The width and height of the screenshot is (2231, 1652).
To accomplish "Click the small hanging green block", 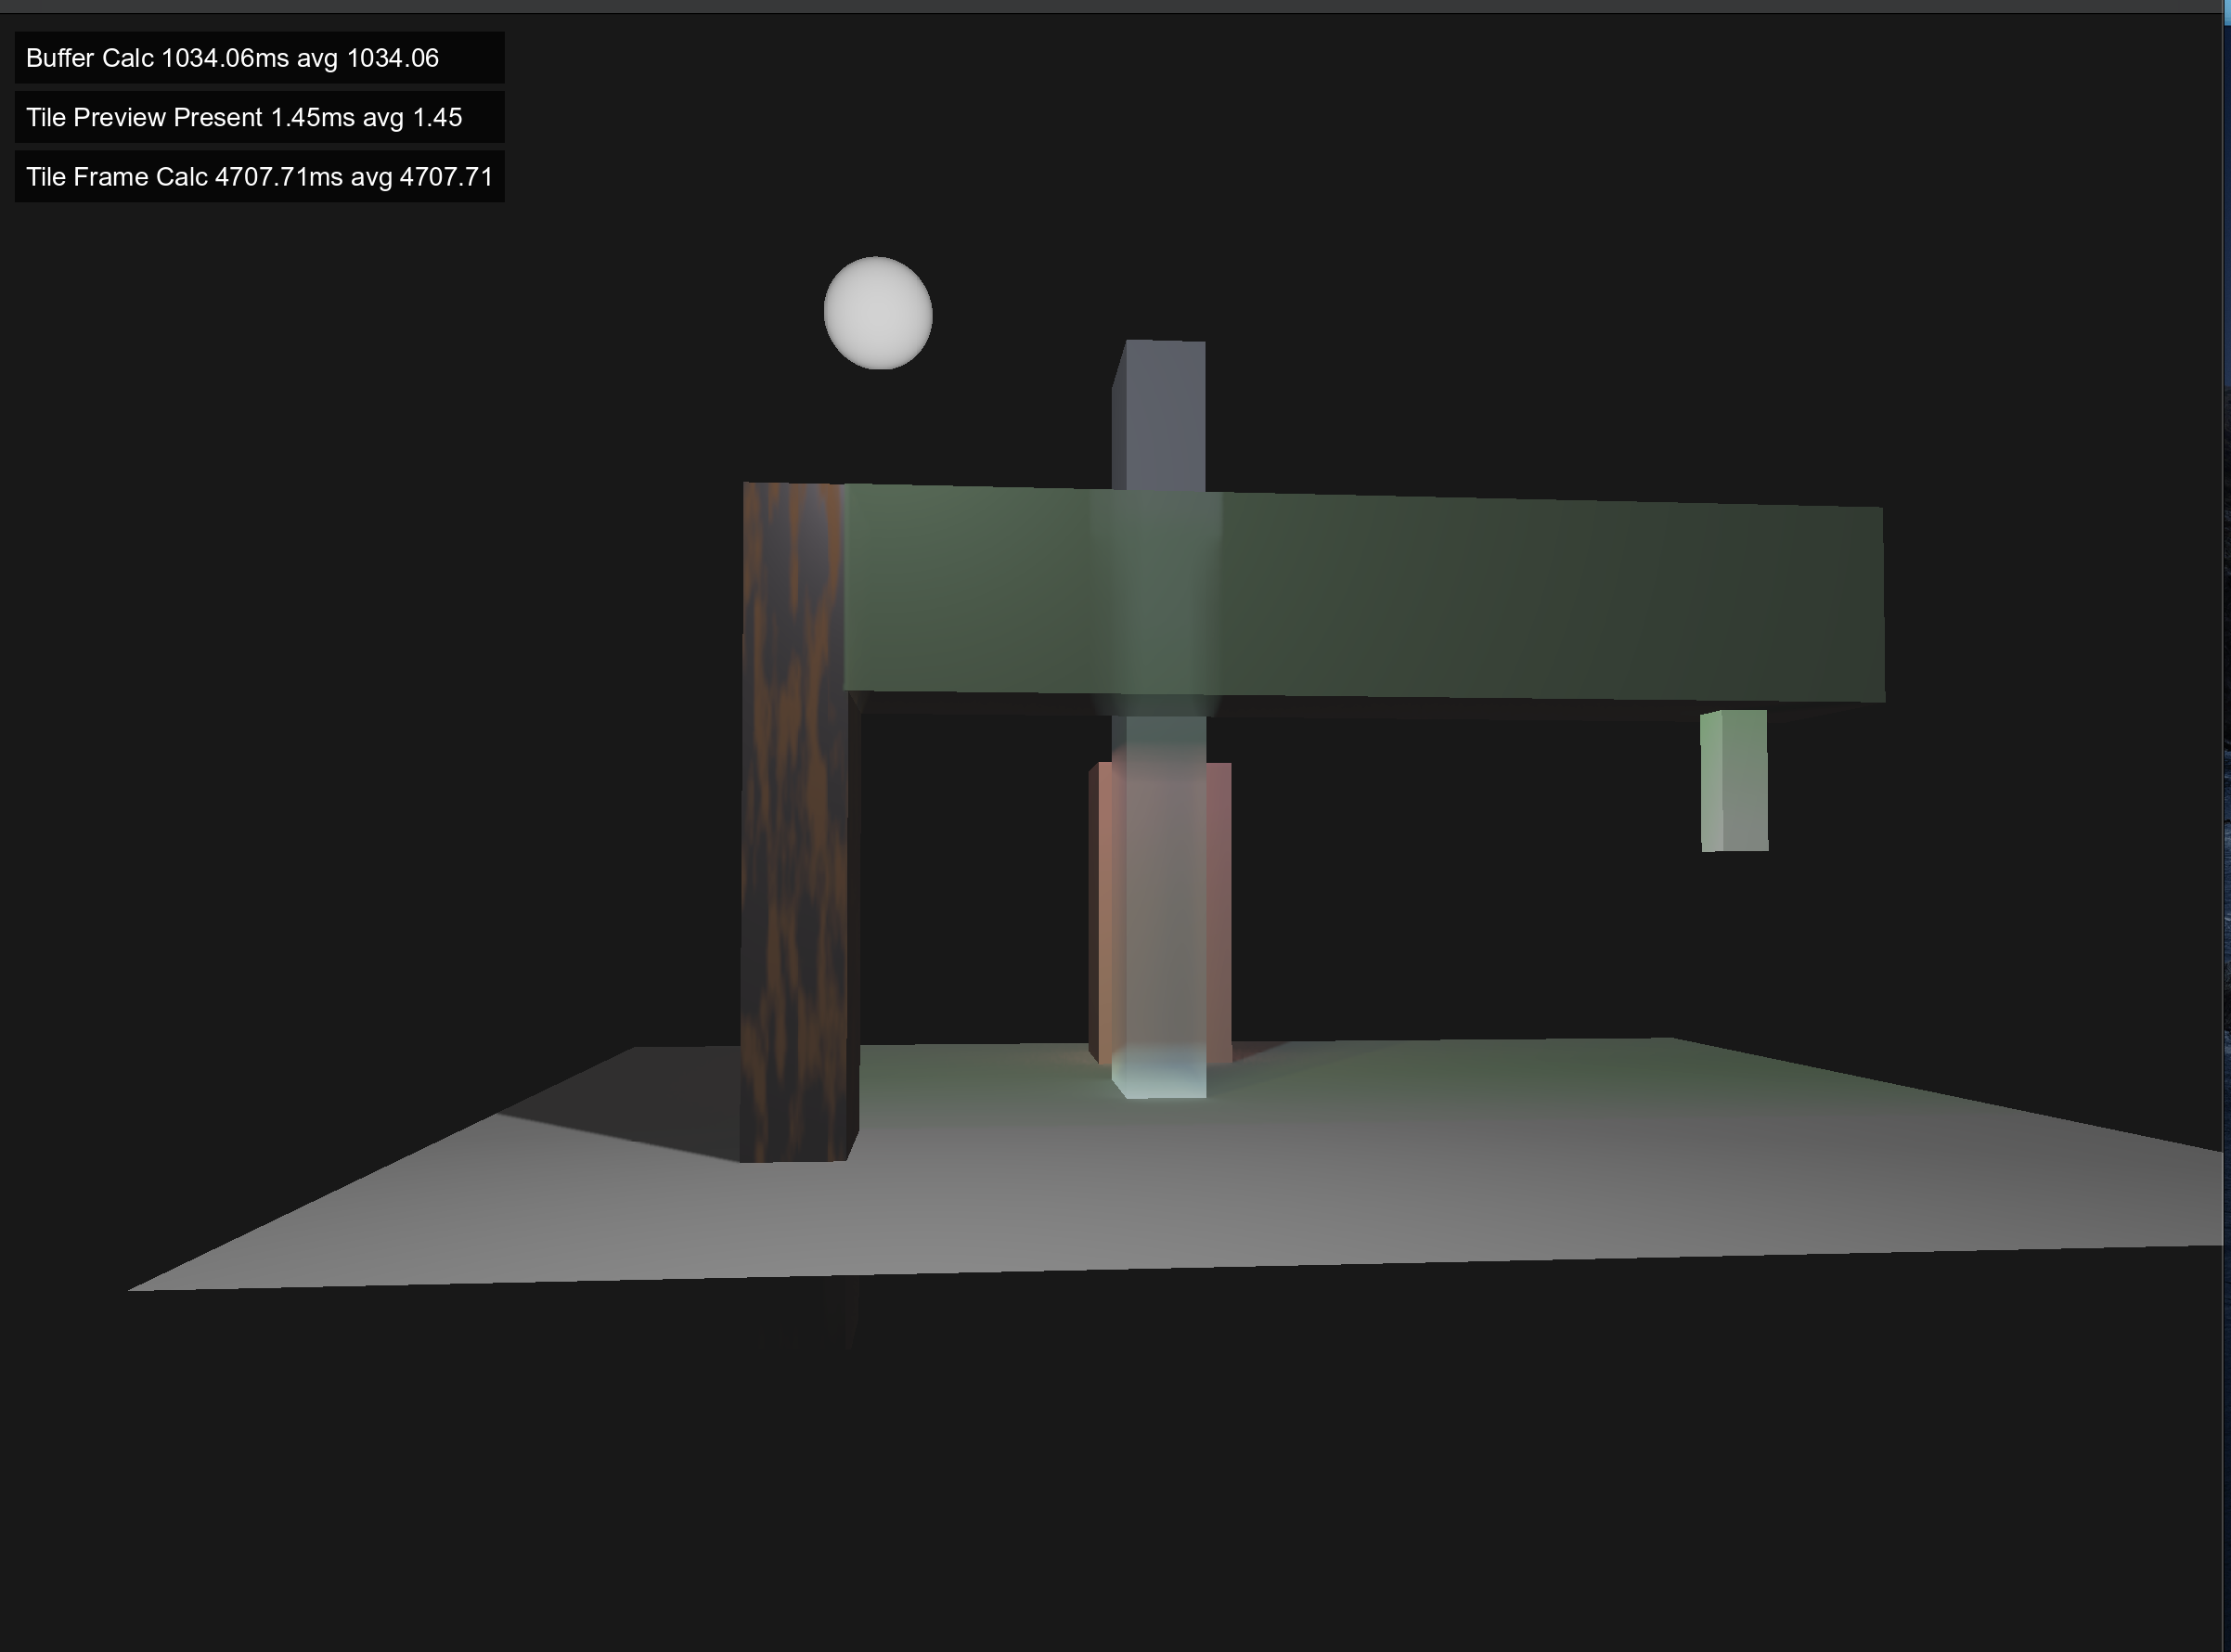I will tap(1734, 781).
